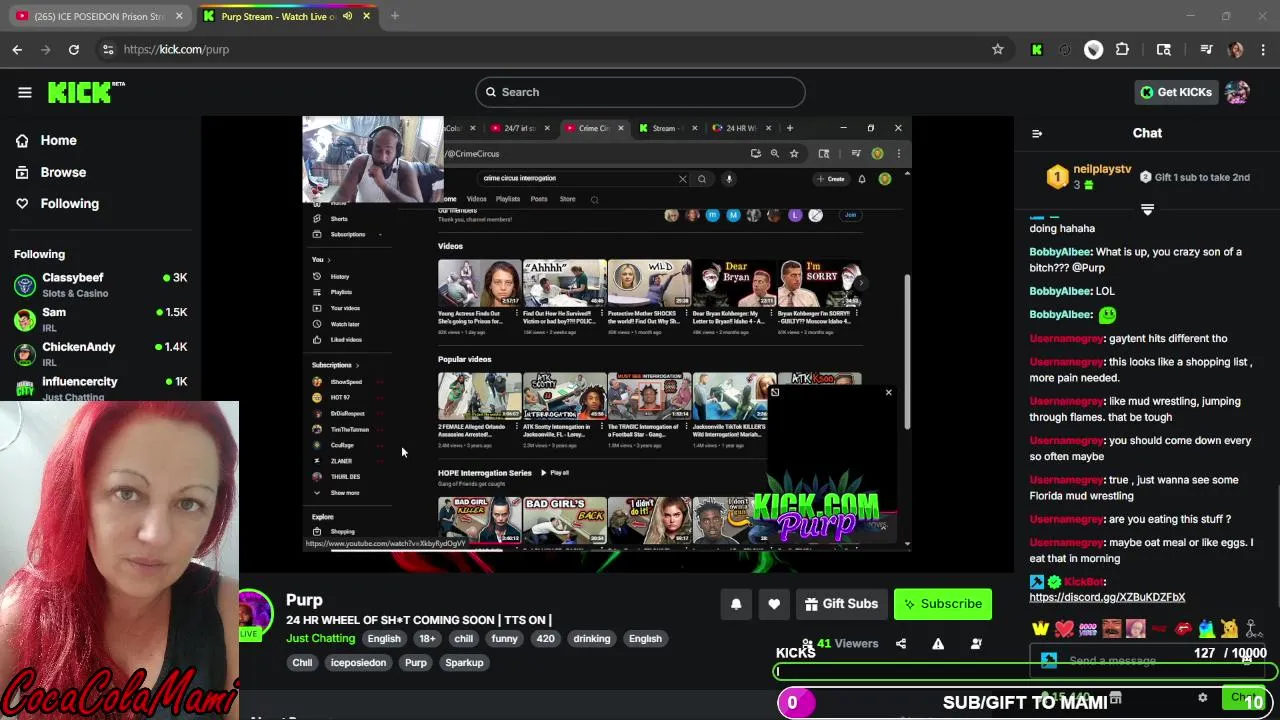Viewport: 1280px width, 720px height.
Task: Mute the Purp Stream tab audio
Action: click(x=347, y=16)
